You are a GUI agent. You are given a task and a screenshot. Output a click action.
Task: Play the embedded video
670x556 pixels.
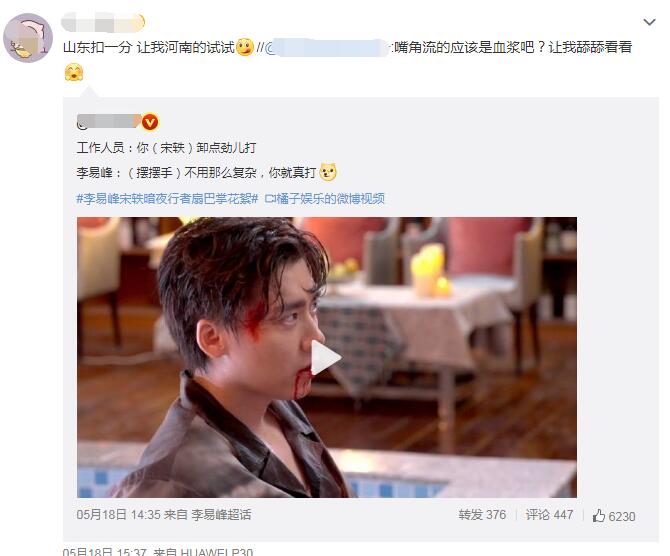tap(324, 358)
